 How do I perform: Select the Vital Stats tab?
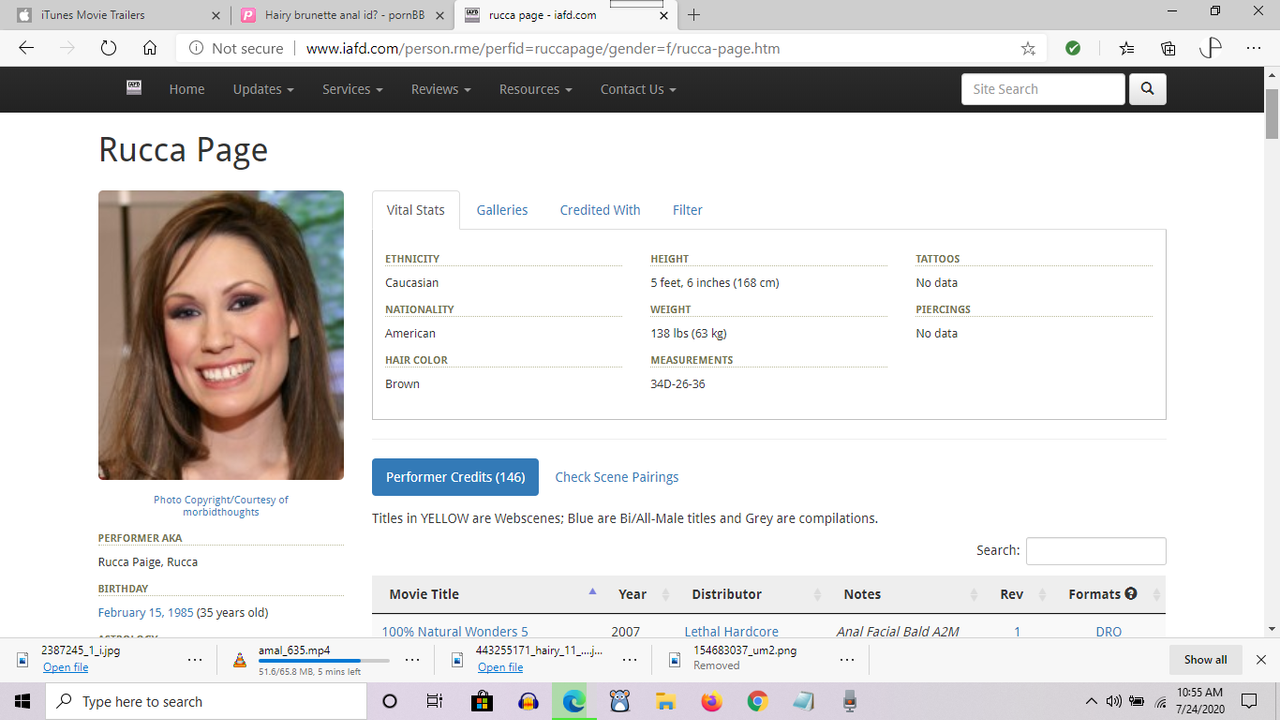tap(416, 210)
